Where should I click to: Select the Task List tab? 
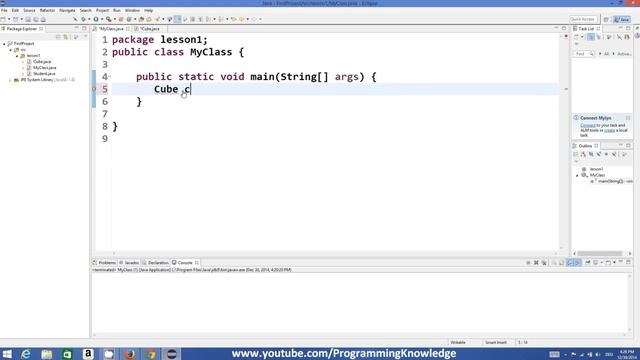[586, 29]
